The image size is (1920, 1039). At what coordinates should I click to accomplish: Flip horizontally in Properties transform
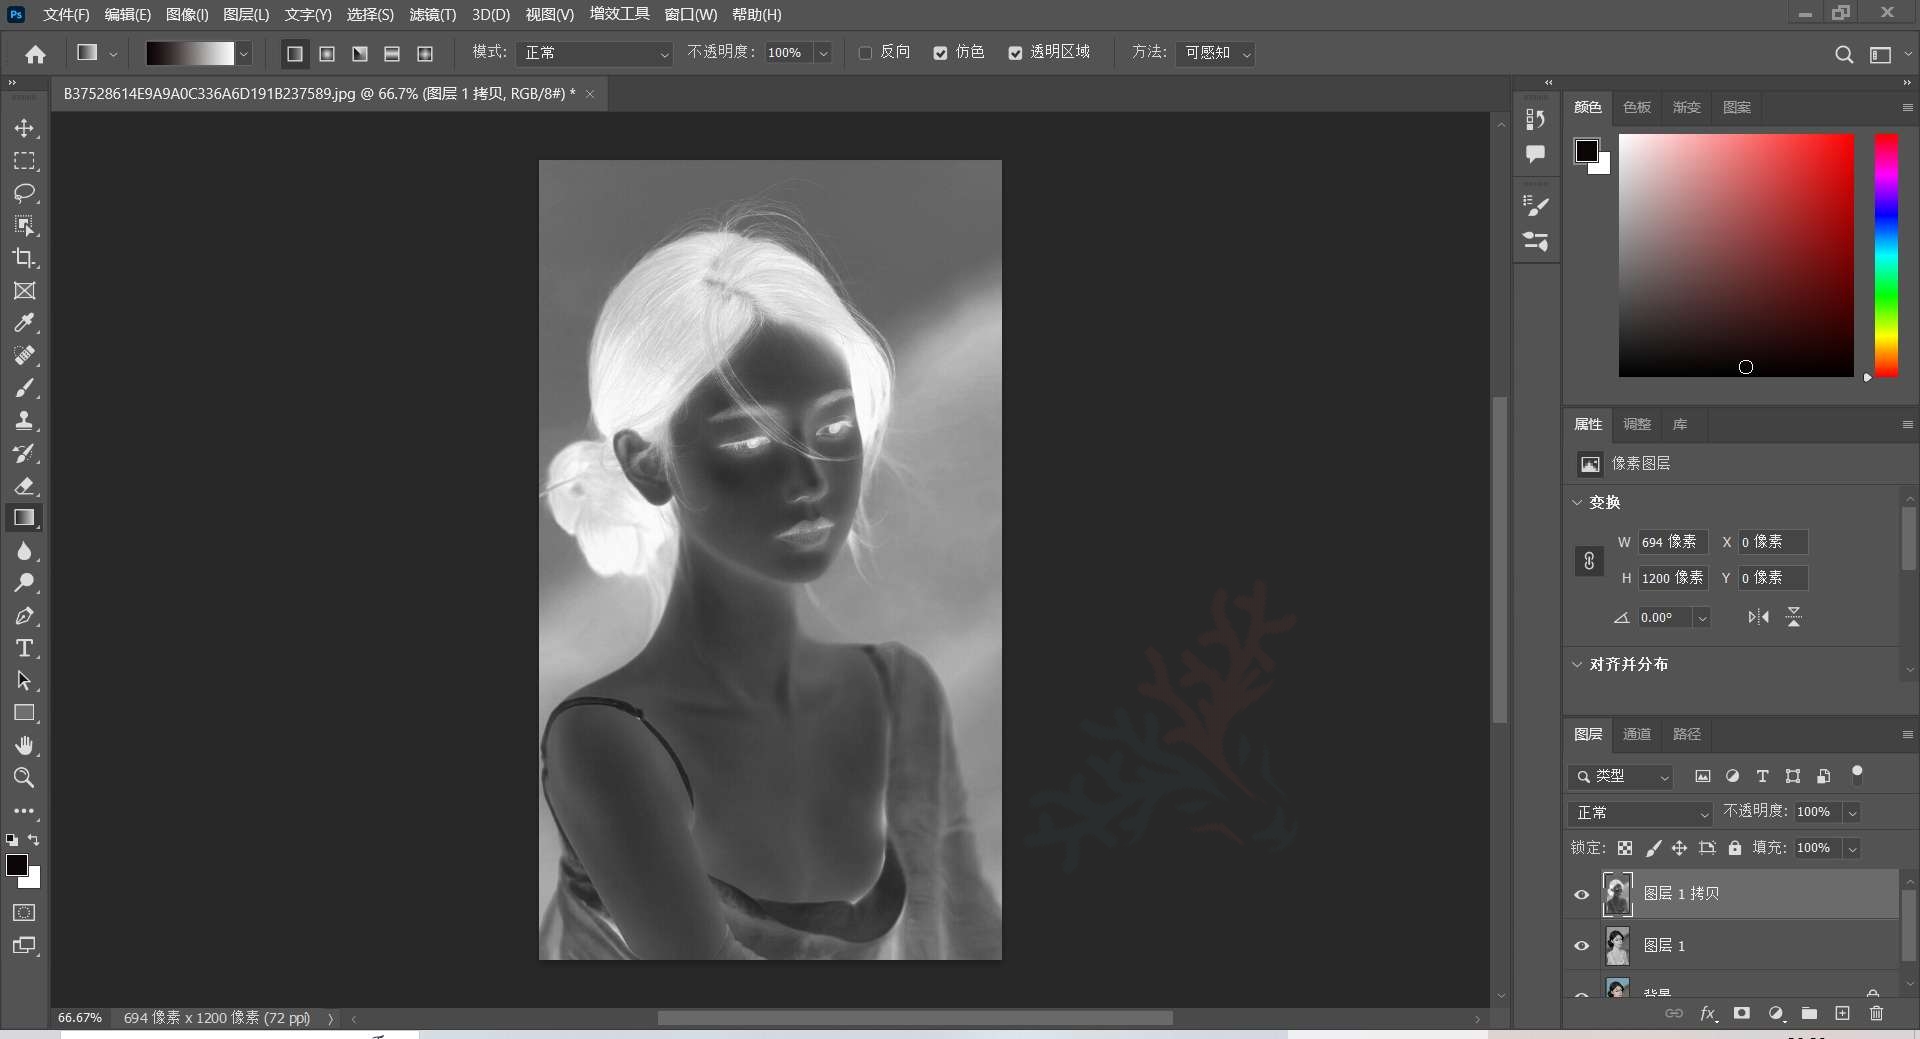[1758, 617]
